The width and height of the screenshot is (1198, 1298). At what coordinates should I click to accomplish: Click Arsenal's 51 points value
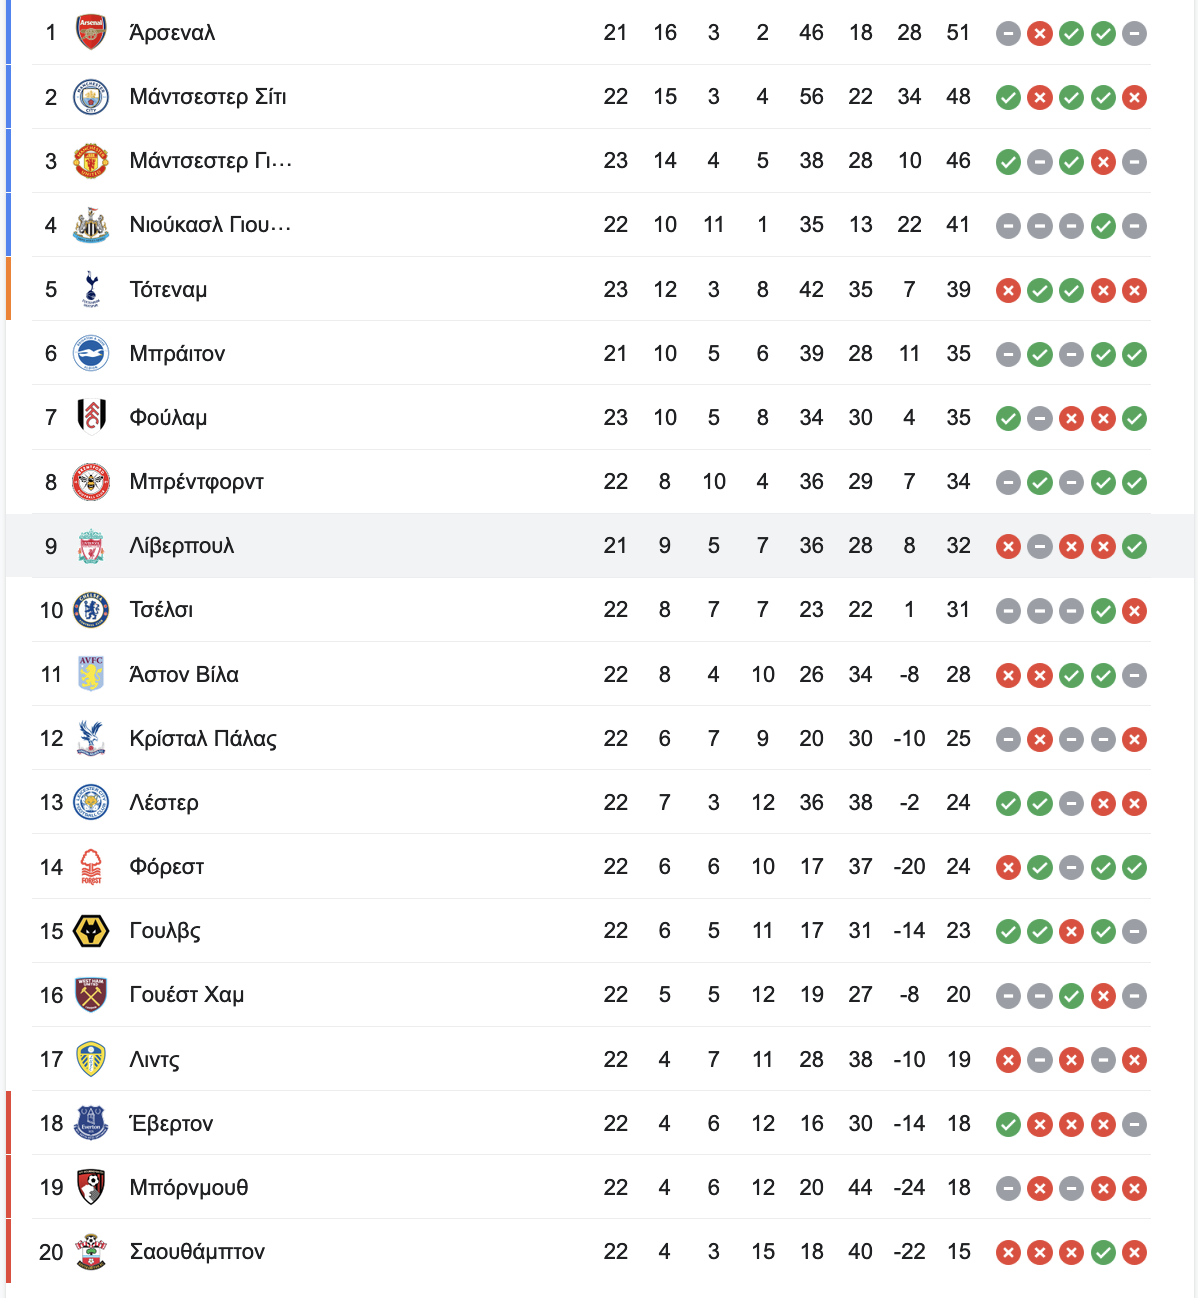click(958, 33)
